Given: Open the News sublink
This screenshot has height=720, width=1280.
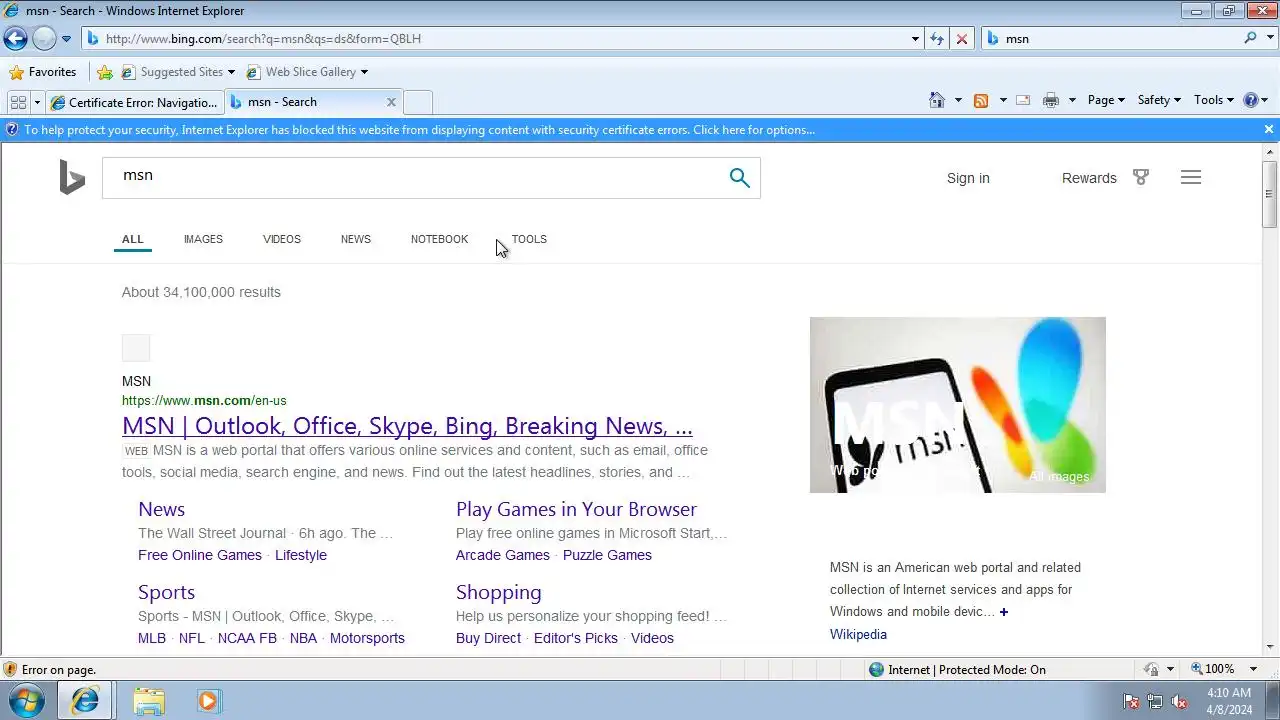Looking at the screenshot, I should click(161, 509).
